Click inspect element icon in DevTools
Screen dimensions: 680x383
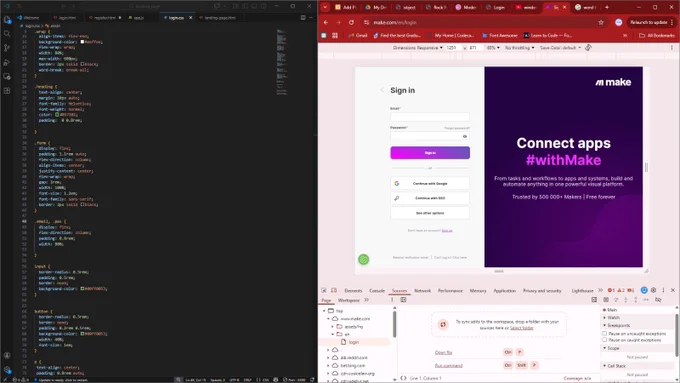(324, 291)
